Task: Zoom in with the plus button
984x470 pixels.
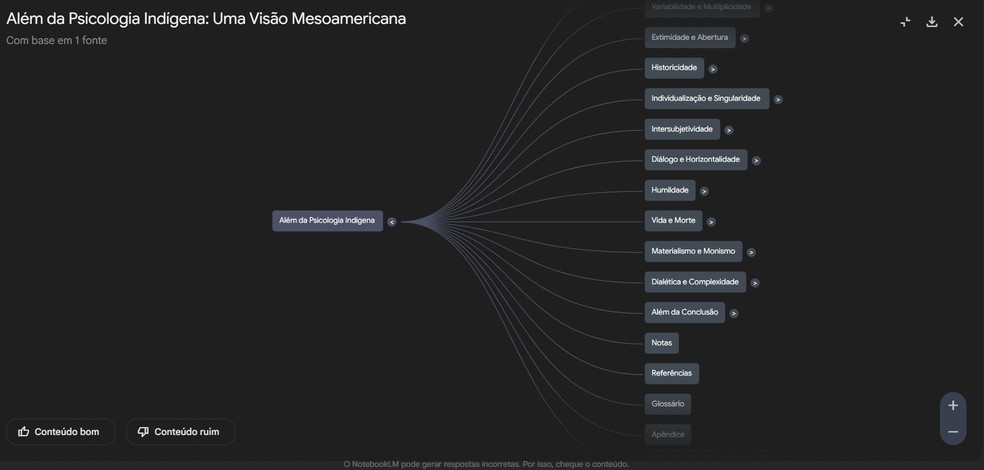Action: point(953,405)
